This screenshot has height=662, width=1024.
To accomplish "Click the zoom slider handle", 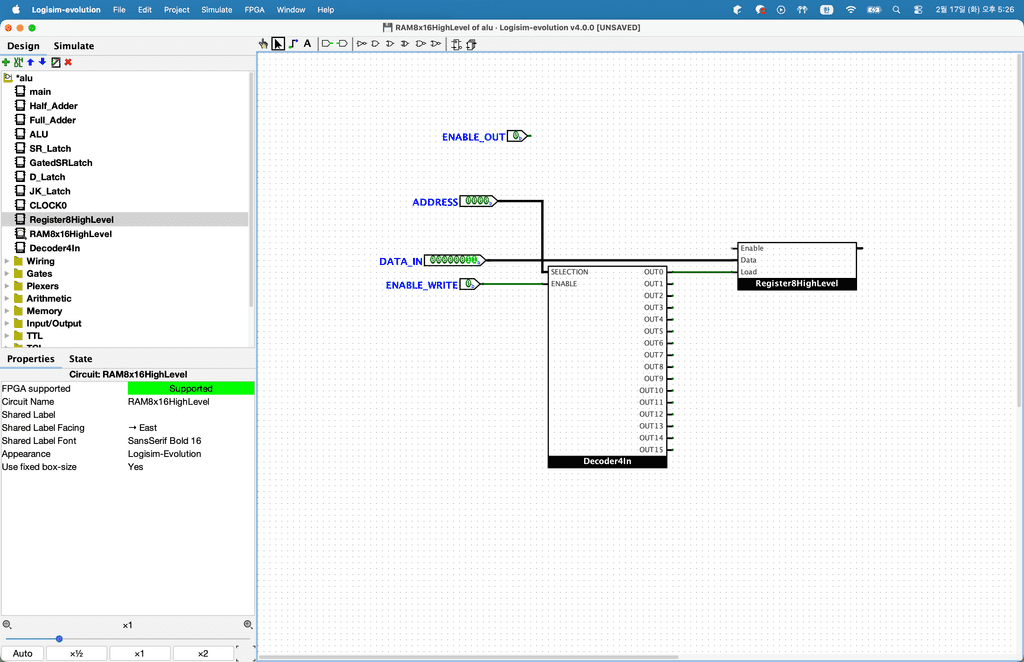I will (59, 638).
